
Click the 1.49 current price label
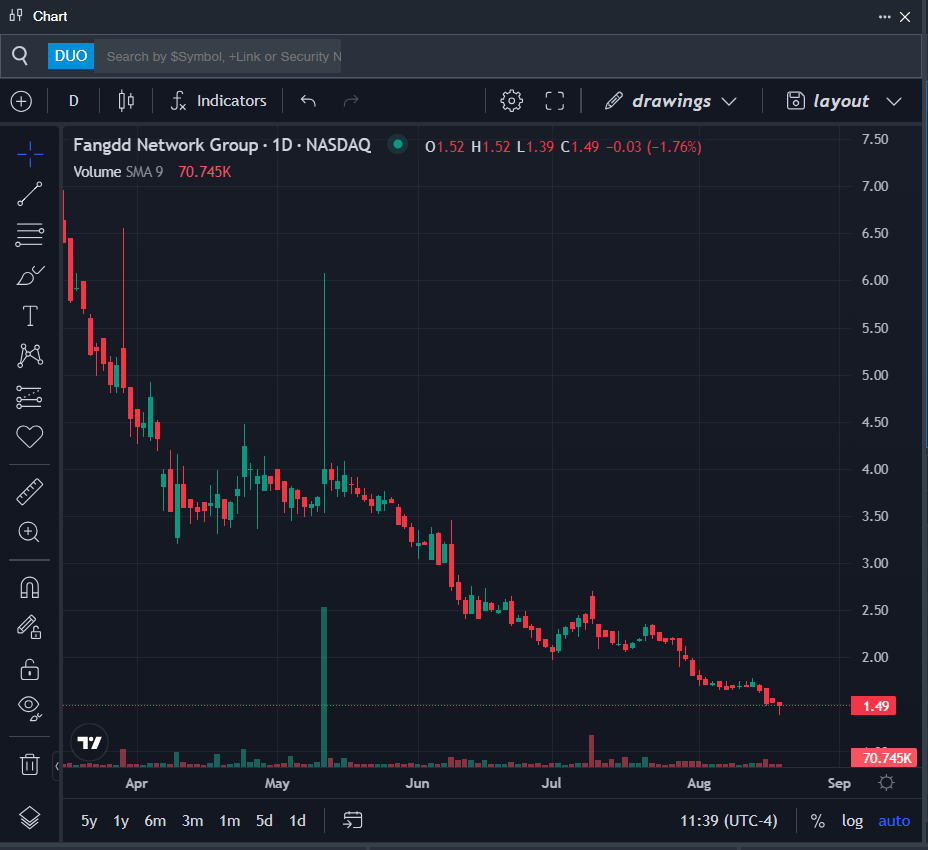click(x=874, y=706)
